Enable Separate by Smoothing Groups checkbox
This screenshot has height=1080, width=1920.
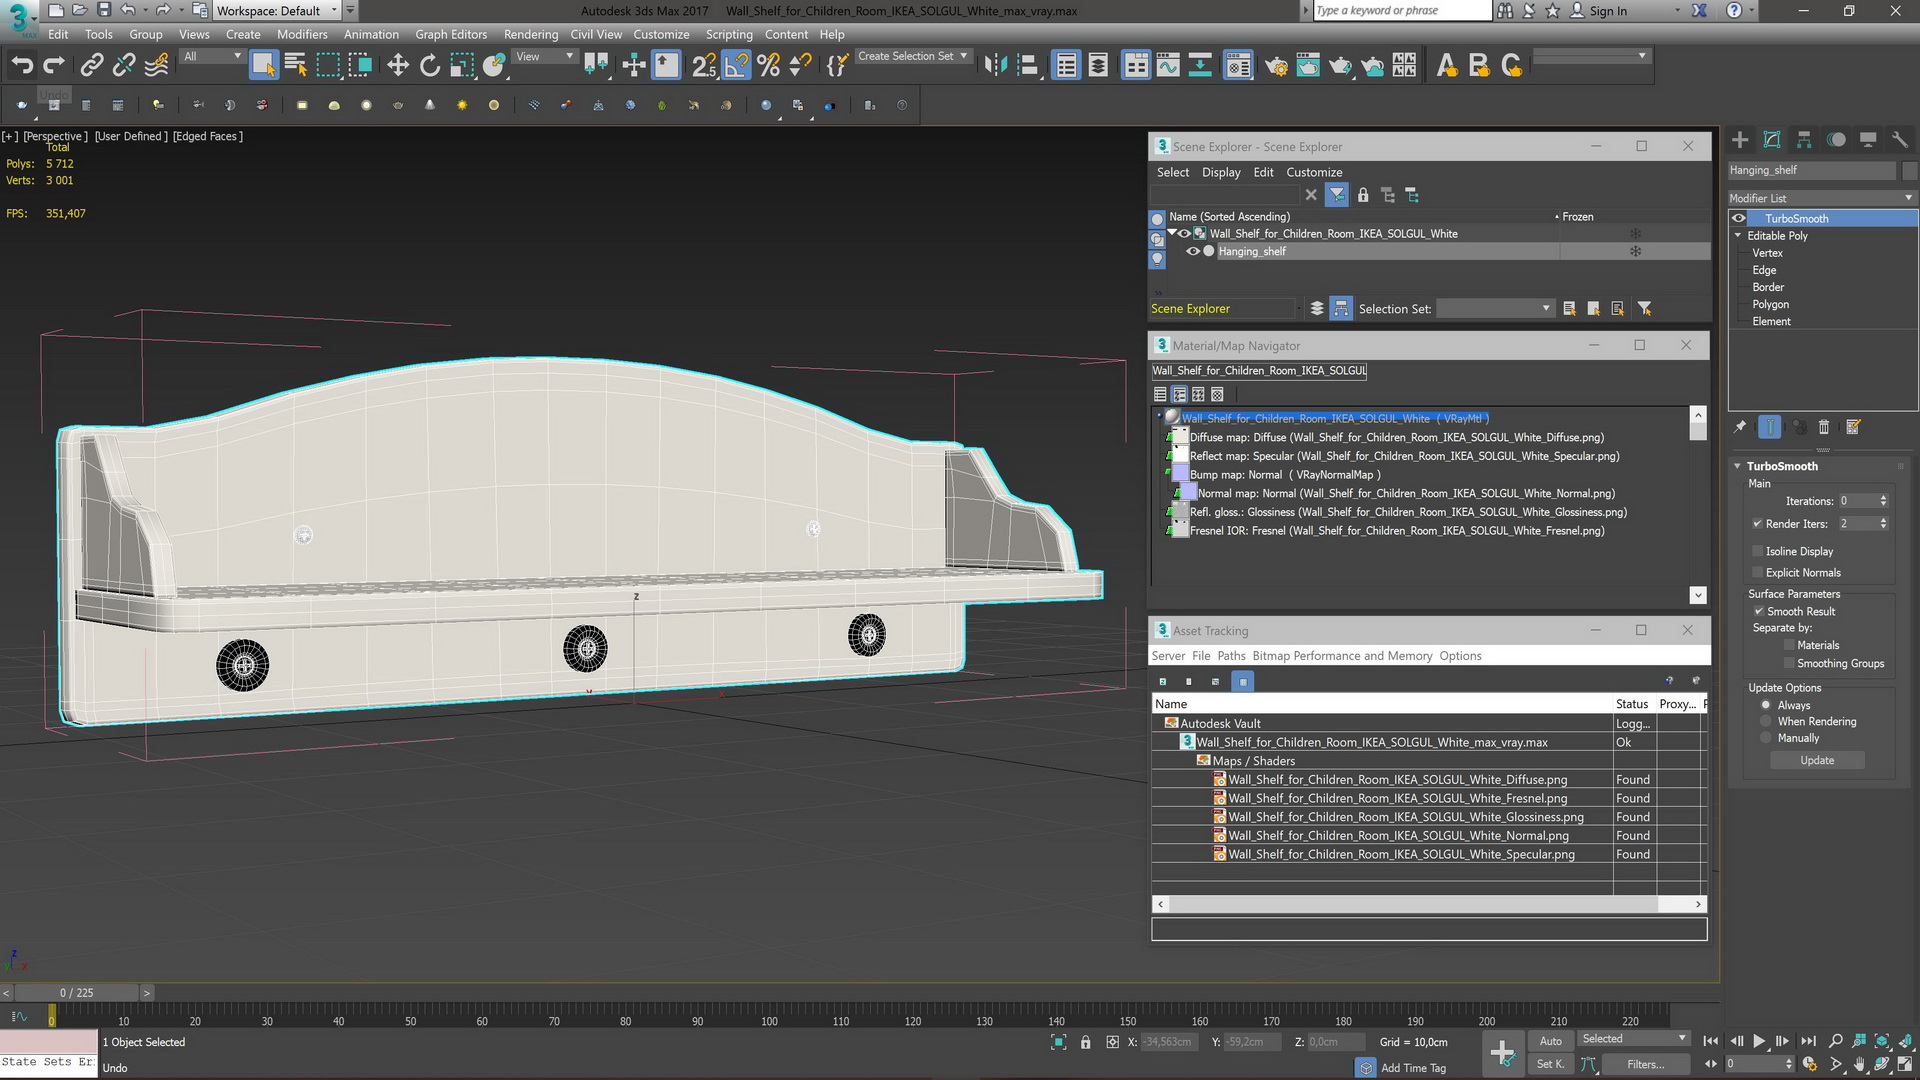click(x=1789, y=663)
